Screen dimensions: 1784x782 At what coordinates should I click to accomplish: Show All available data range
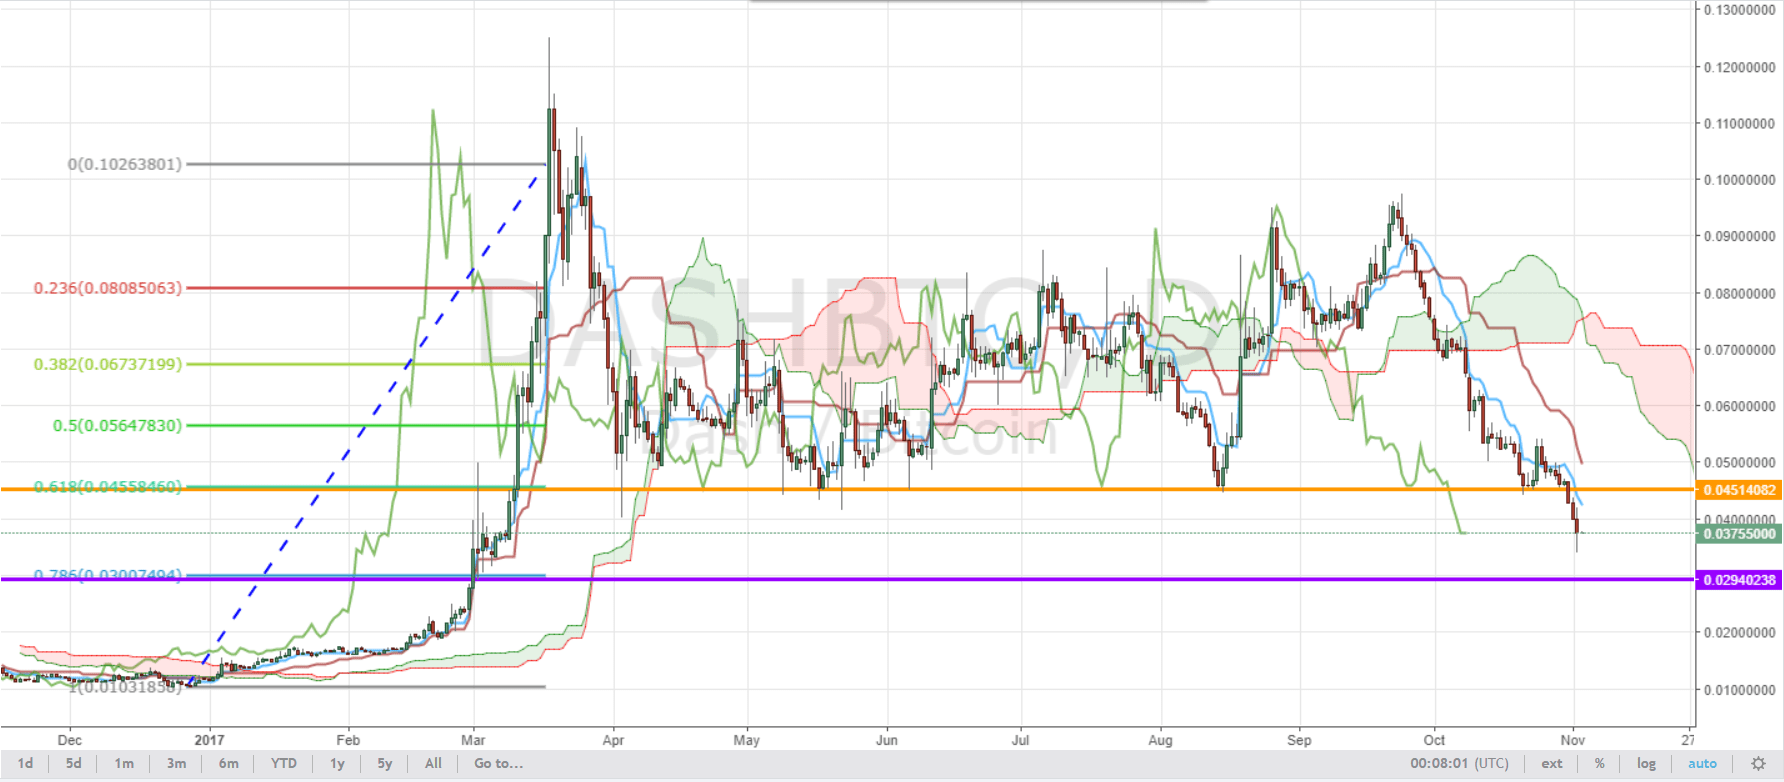click(x=433, y=764)
